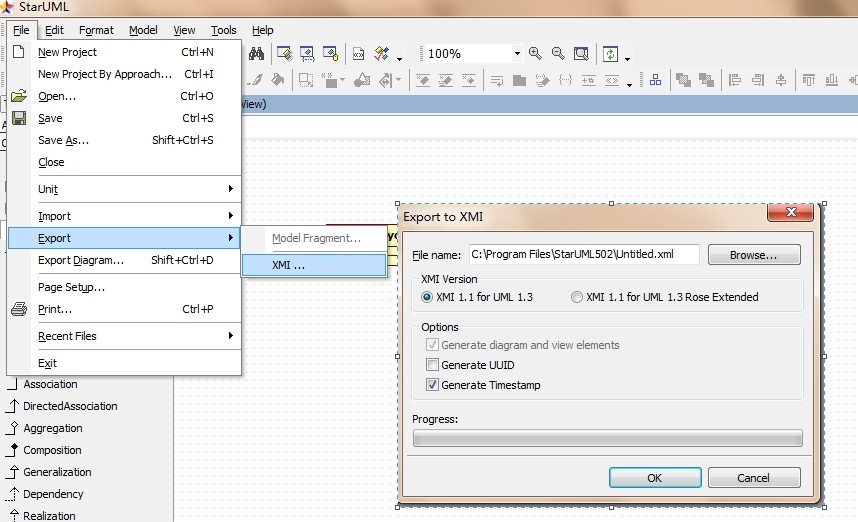Click Generate diagram and view elements checkbox
The image size is (858, 522).
pos(432,345)
